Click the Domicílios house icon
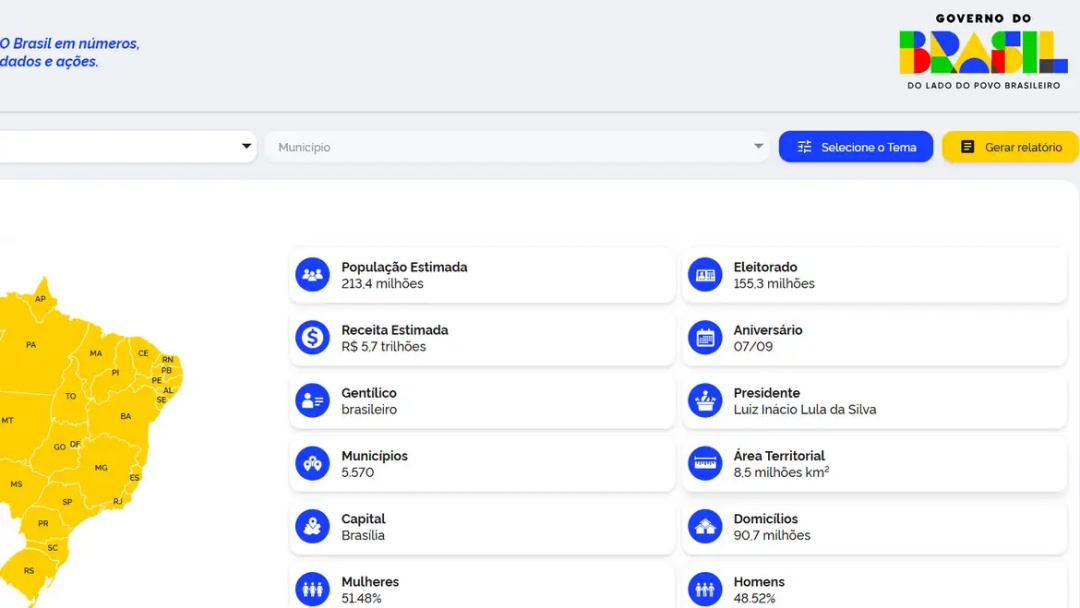Viewport: 1080px width, 608px height. [x=705, y=526]
